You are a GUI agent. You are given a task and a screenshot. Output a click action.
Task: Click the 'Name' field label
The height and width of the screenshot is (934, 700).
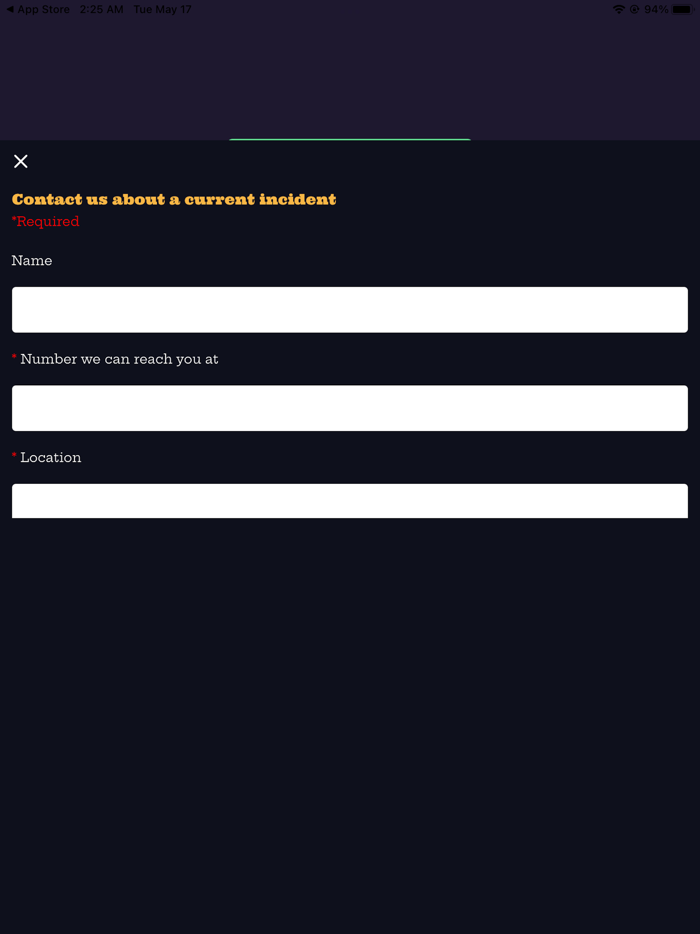coord(32,261)
